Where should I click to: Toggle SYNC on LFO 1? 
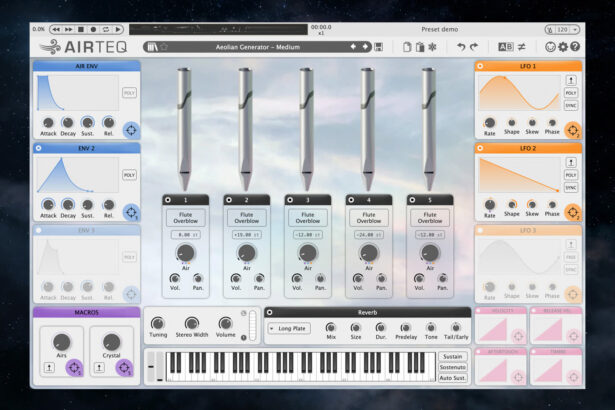(x=571, y=106)
